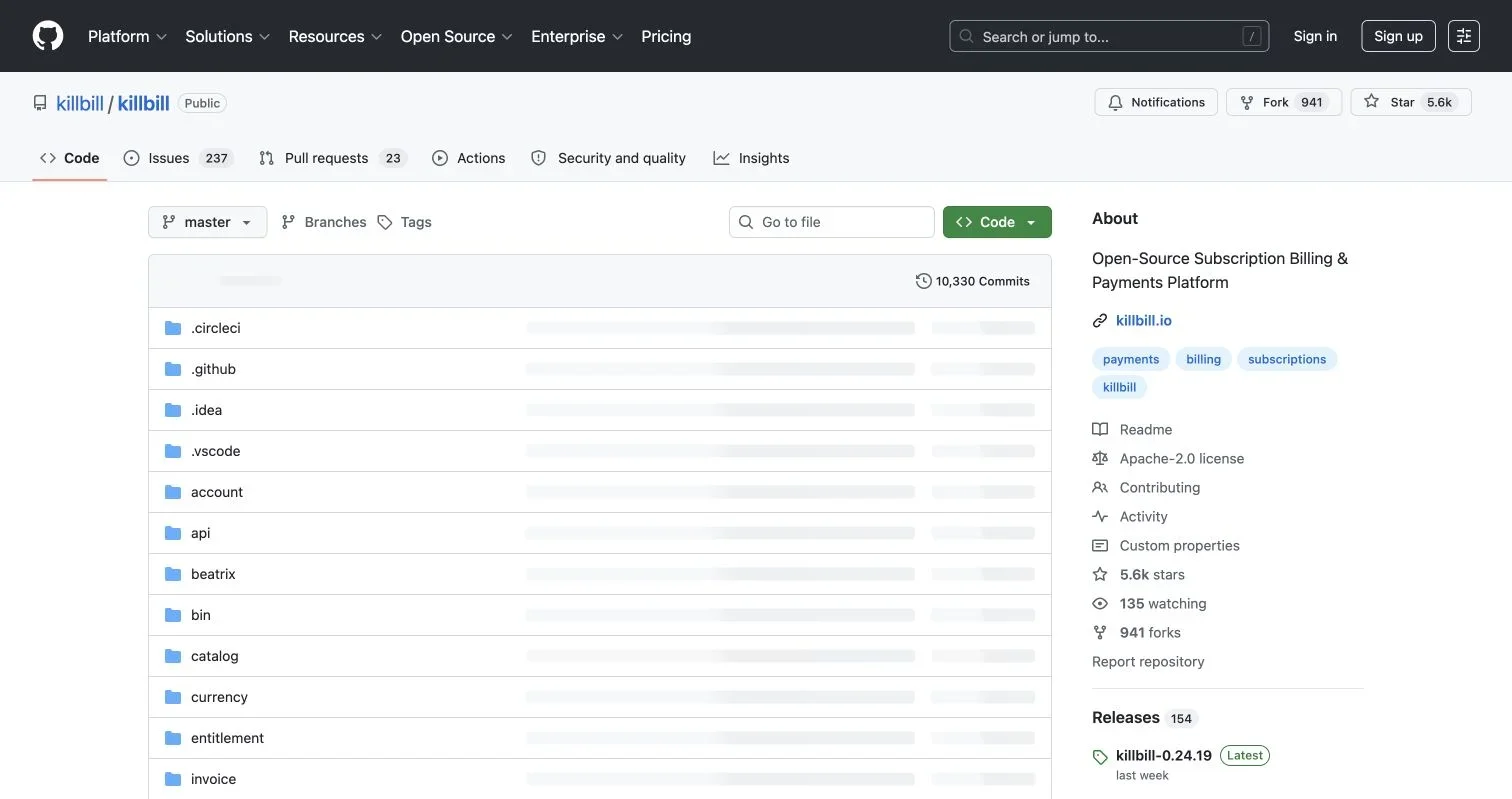1512x799 pixels.
Task: Open the killbill.io website link
Action: pyautogui.click(x=1144, y=320)
